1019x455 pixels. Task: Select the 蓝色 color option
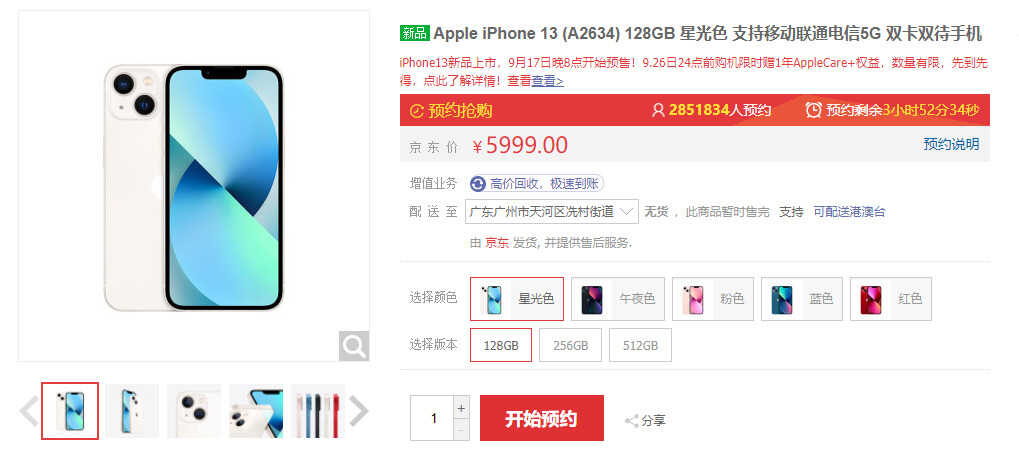point(802,299)
